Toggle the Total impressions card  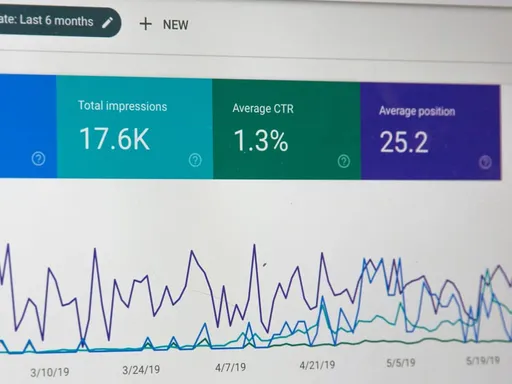134,128
